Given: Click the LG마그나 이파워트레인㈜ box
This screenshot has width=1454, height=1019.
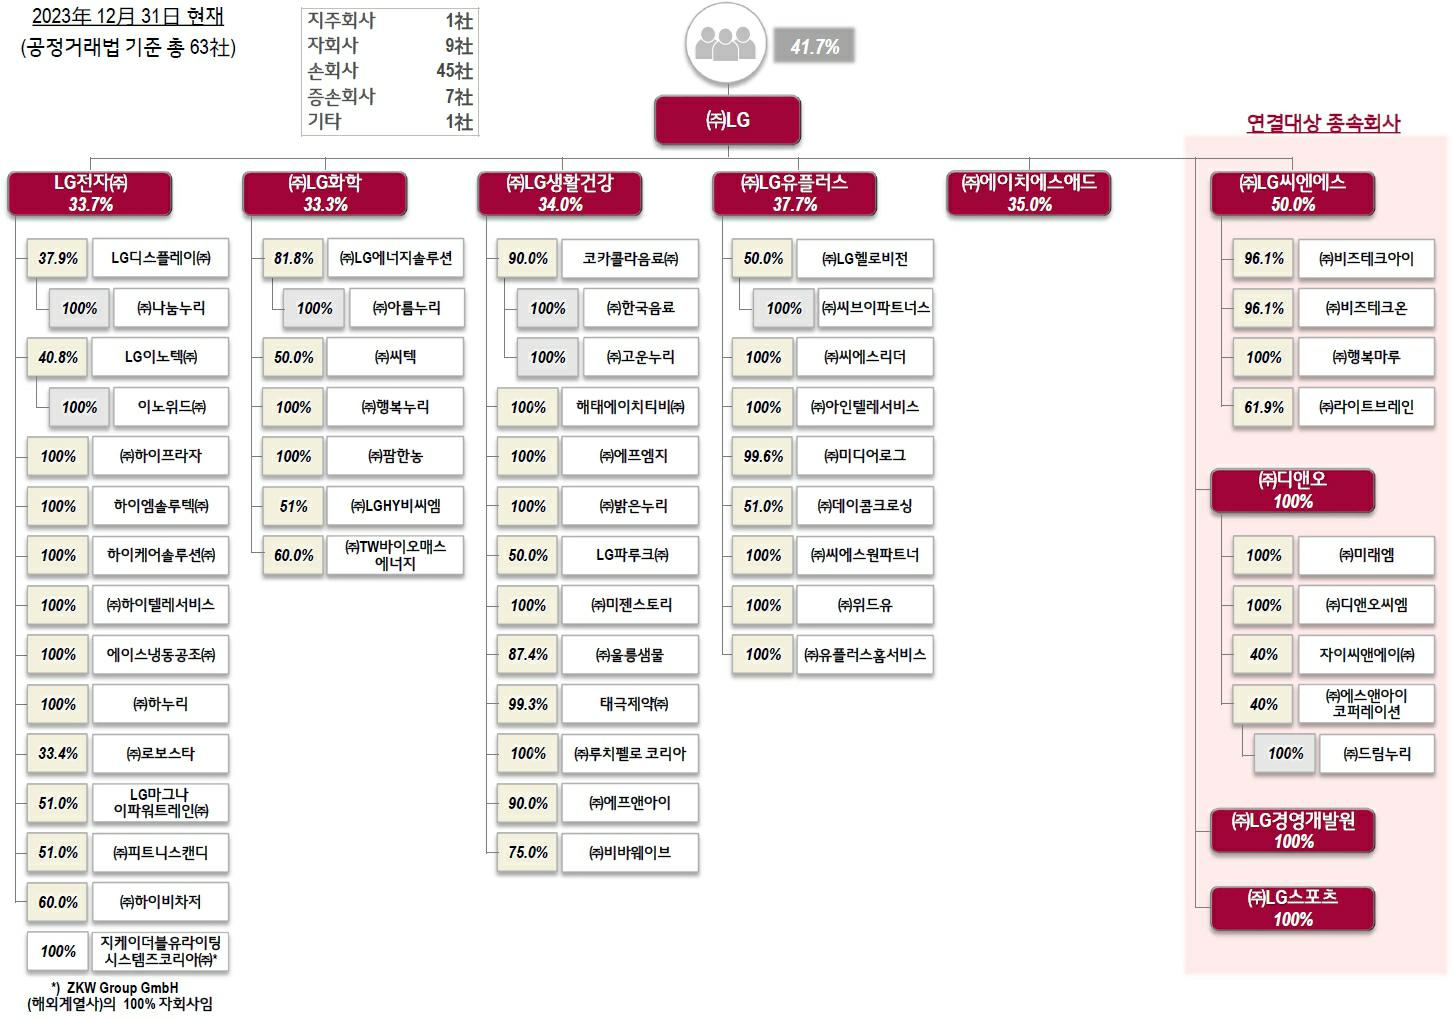Looking at the screenshot, I should 160,803.
